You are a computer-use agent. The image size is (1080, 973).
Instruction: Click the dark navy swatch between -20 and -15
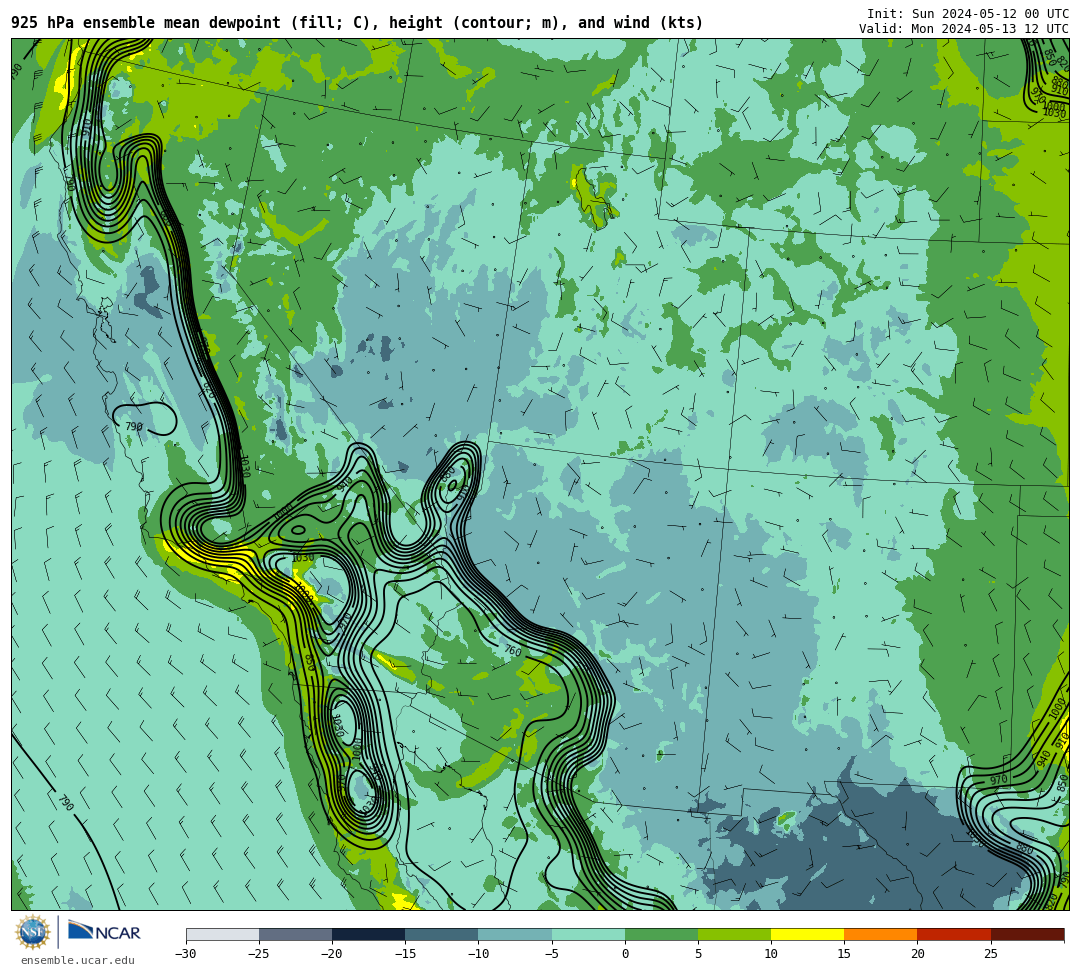pos(368,934)
